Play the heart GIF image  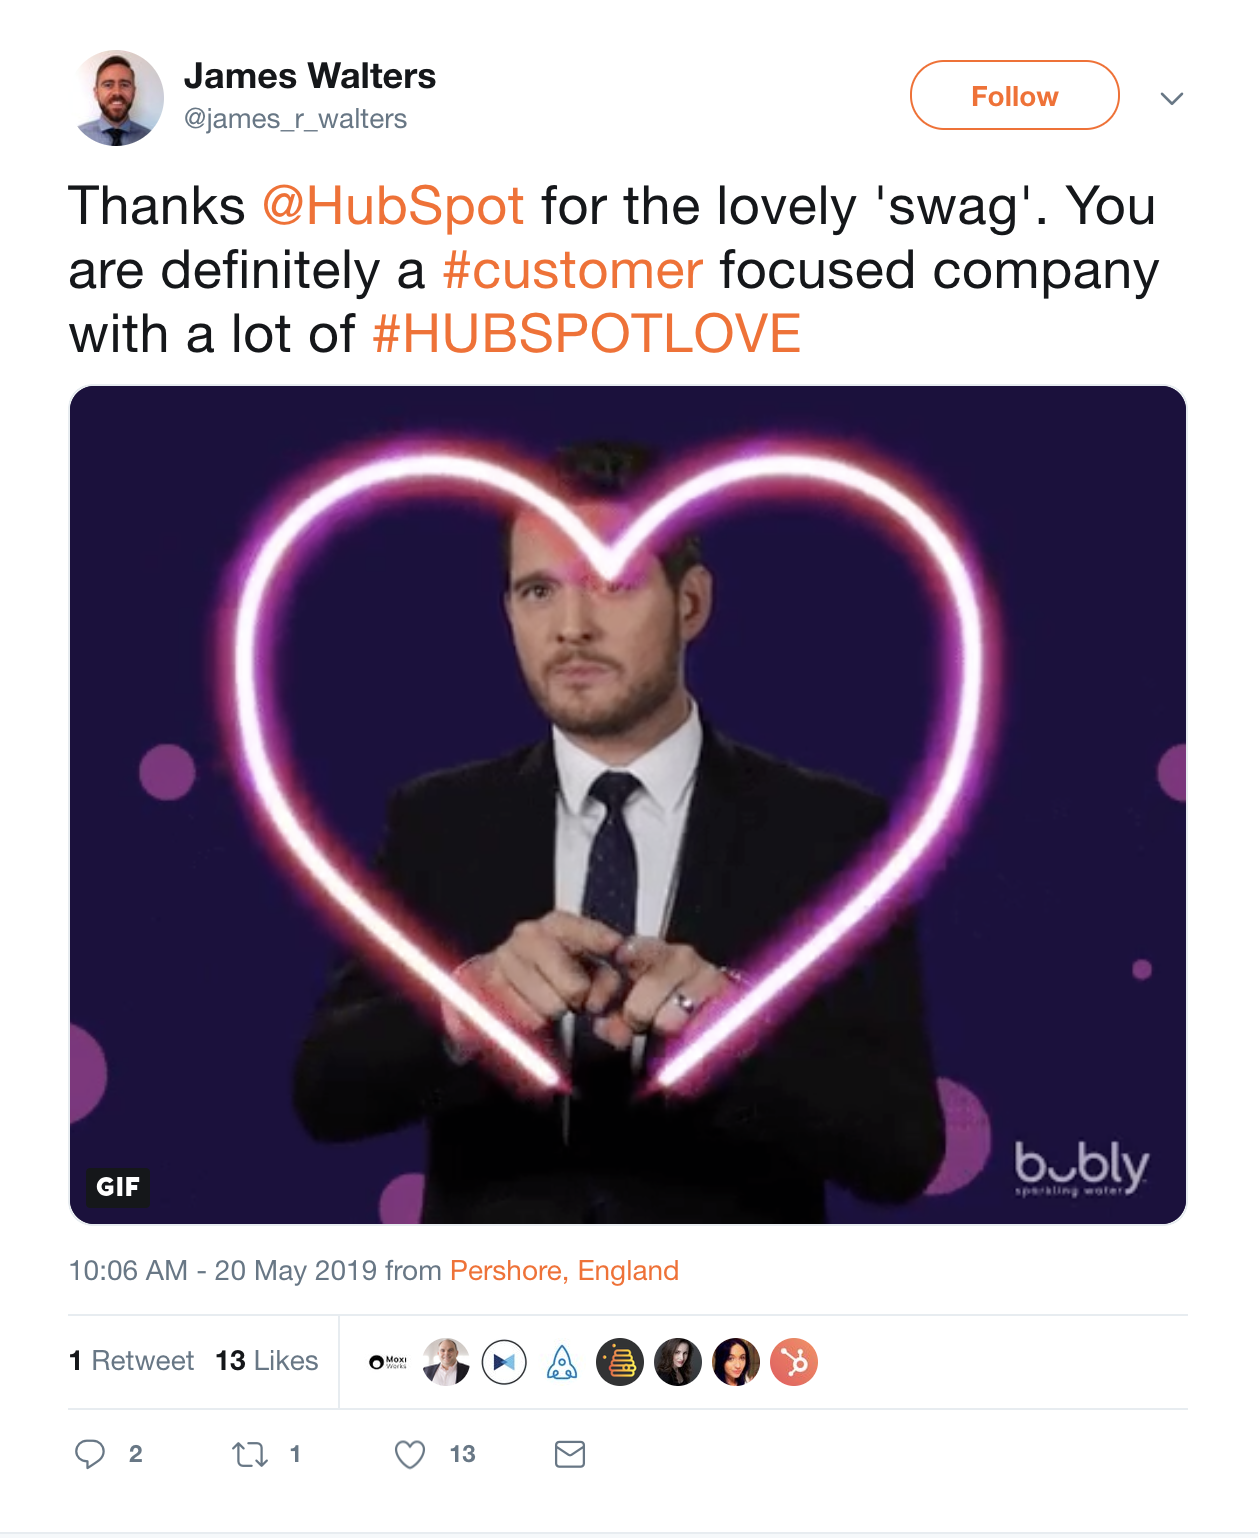tap(628, 805)
